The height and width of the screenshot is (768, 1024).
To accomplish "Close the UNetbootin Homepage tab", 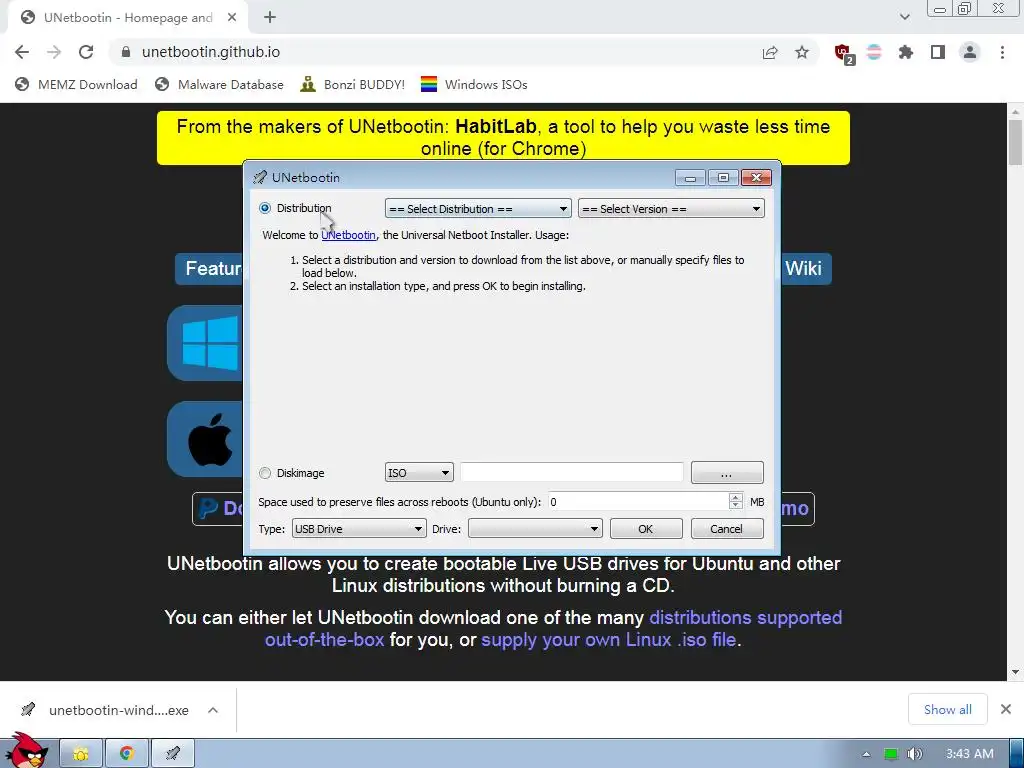I will [x=232, y=18].
